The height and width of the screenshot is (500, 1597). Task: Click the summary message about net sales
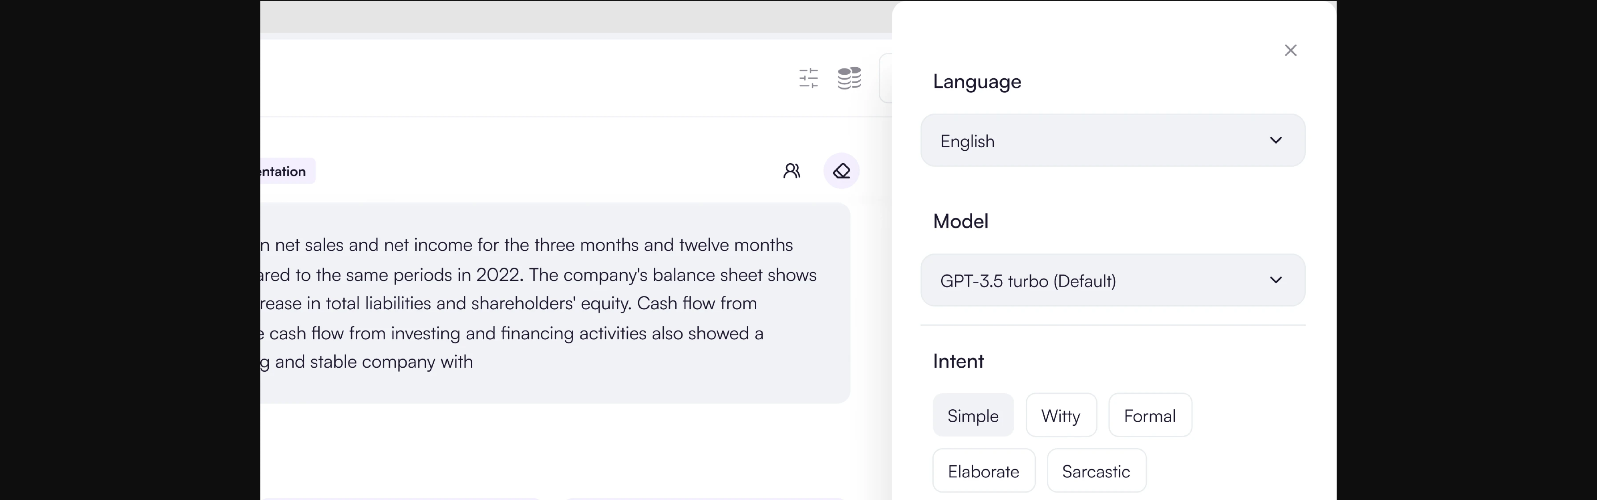[x=540, y=303]
